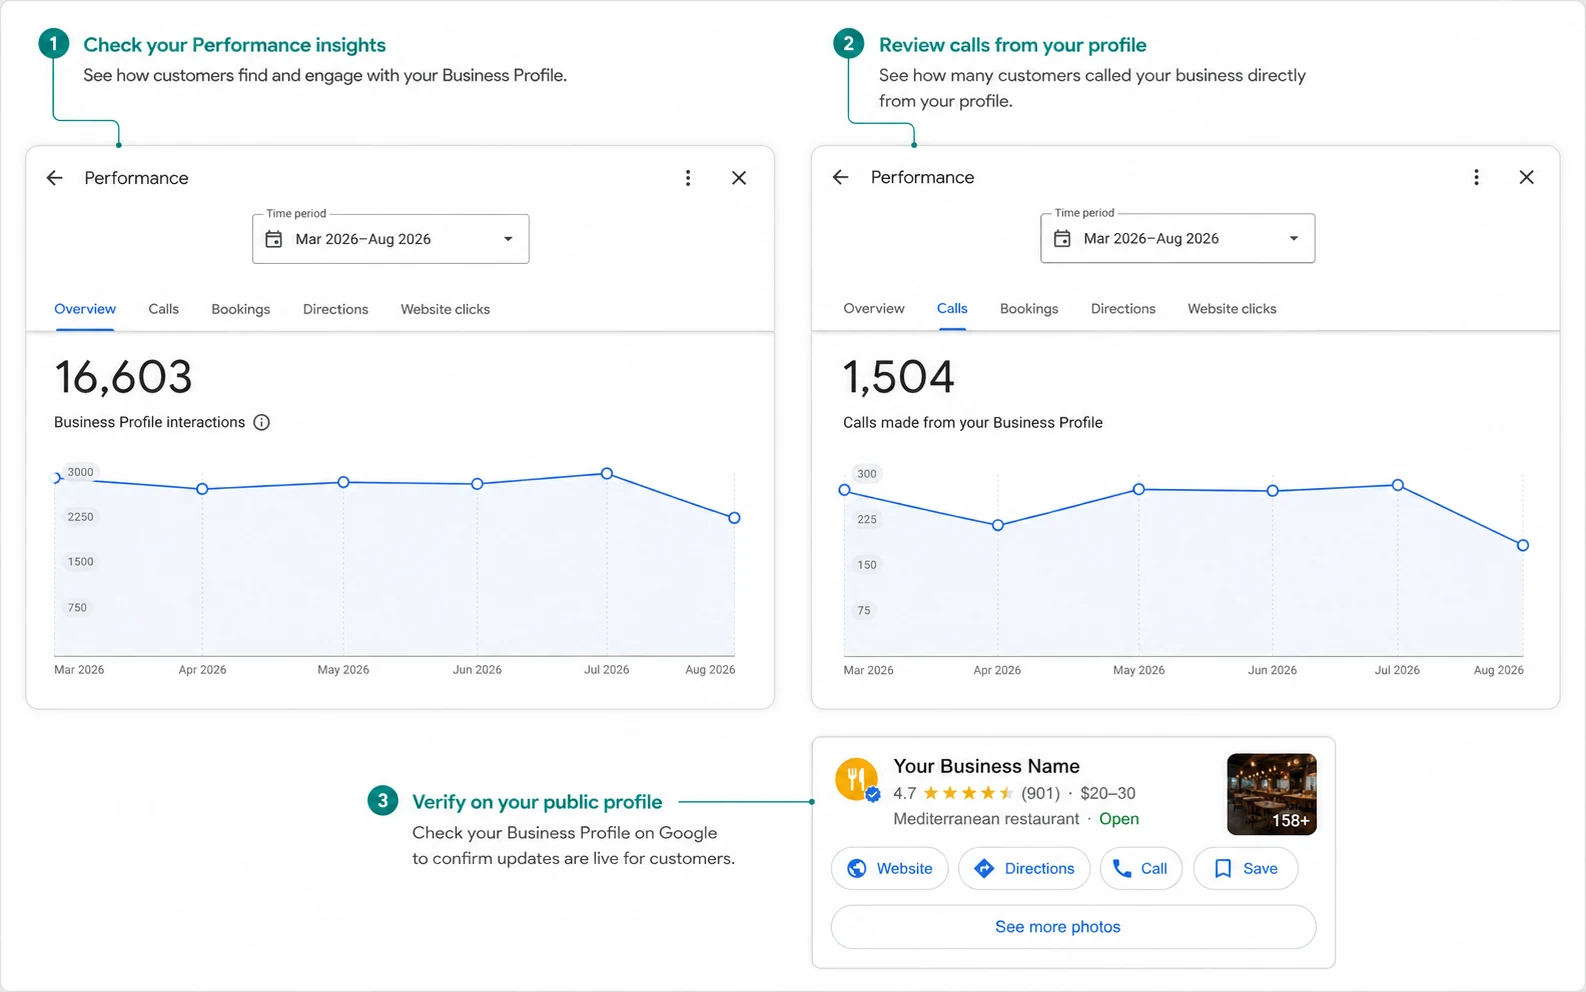Click the restaurant fork-and-knife profile icon
The image size is (1586, 992).
coord(857,779)
